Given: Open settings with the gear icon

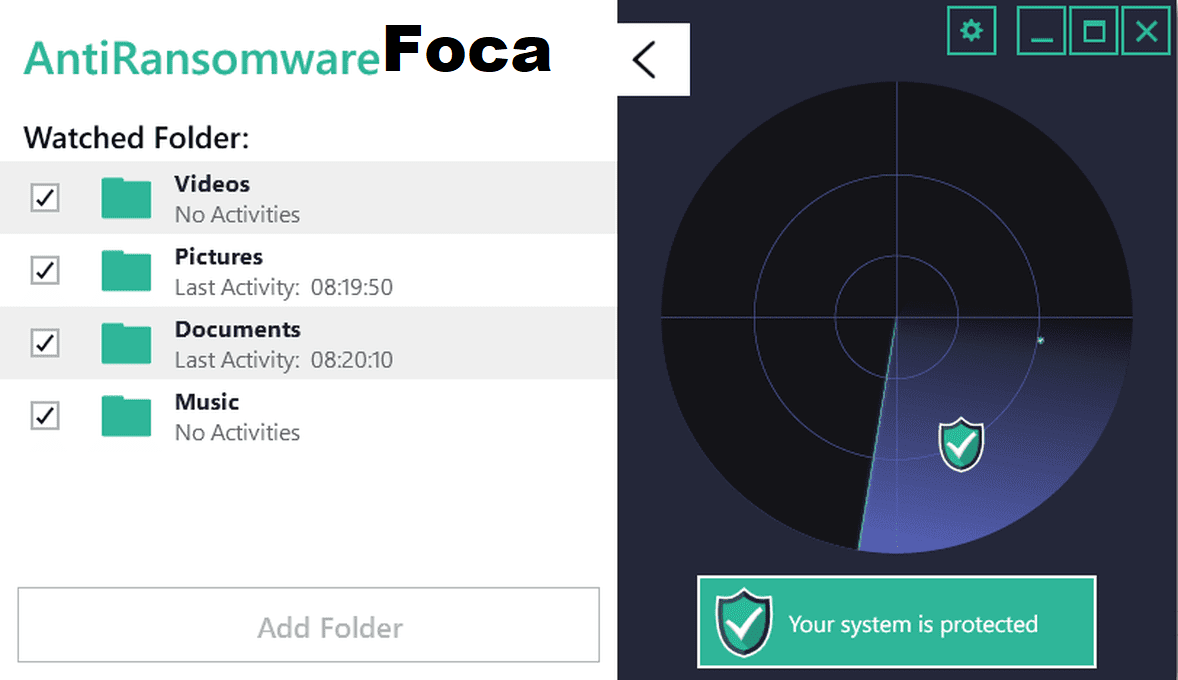Looking at the screenshot, I should tap(971, 31).
